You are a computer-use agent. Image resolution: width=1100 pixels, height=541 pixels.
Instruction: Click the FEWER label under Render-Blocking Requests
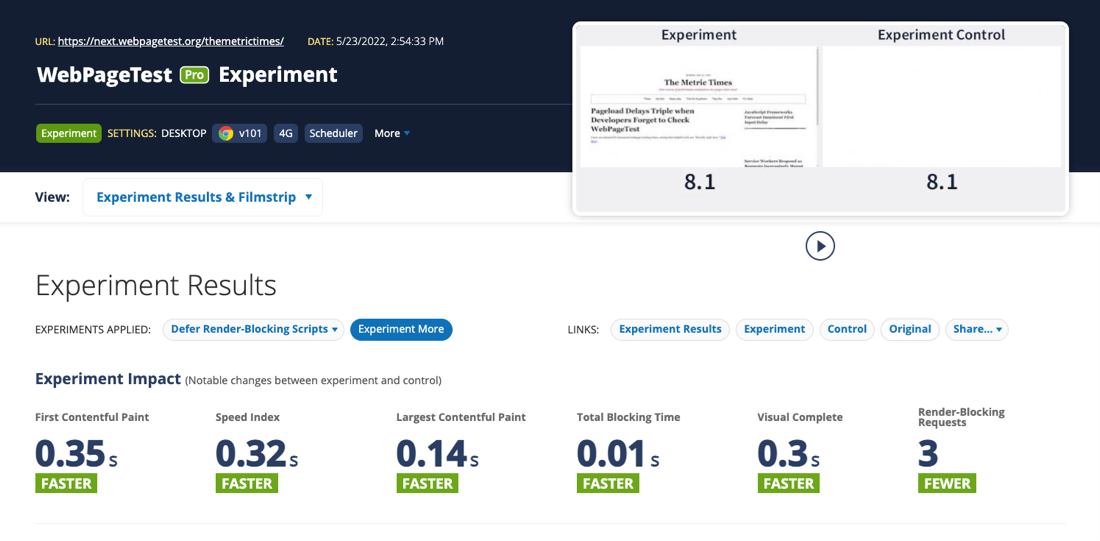[946, 483]
